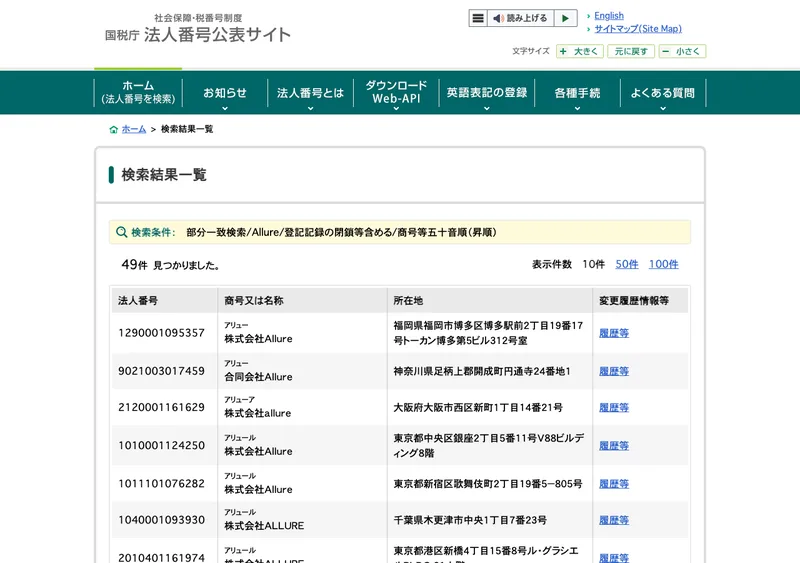Screen dimensions: 800x563
Task: Show 100件 results per page
Action: click(x=663, y=264)
